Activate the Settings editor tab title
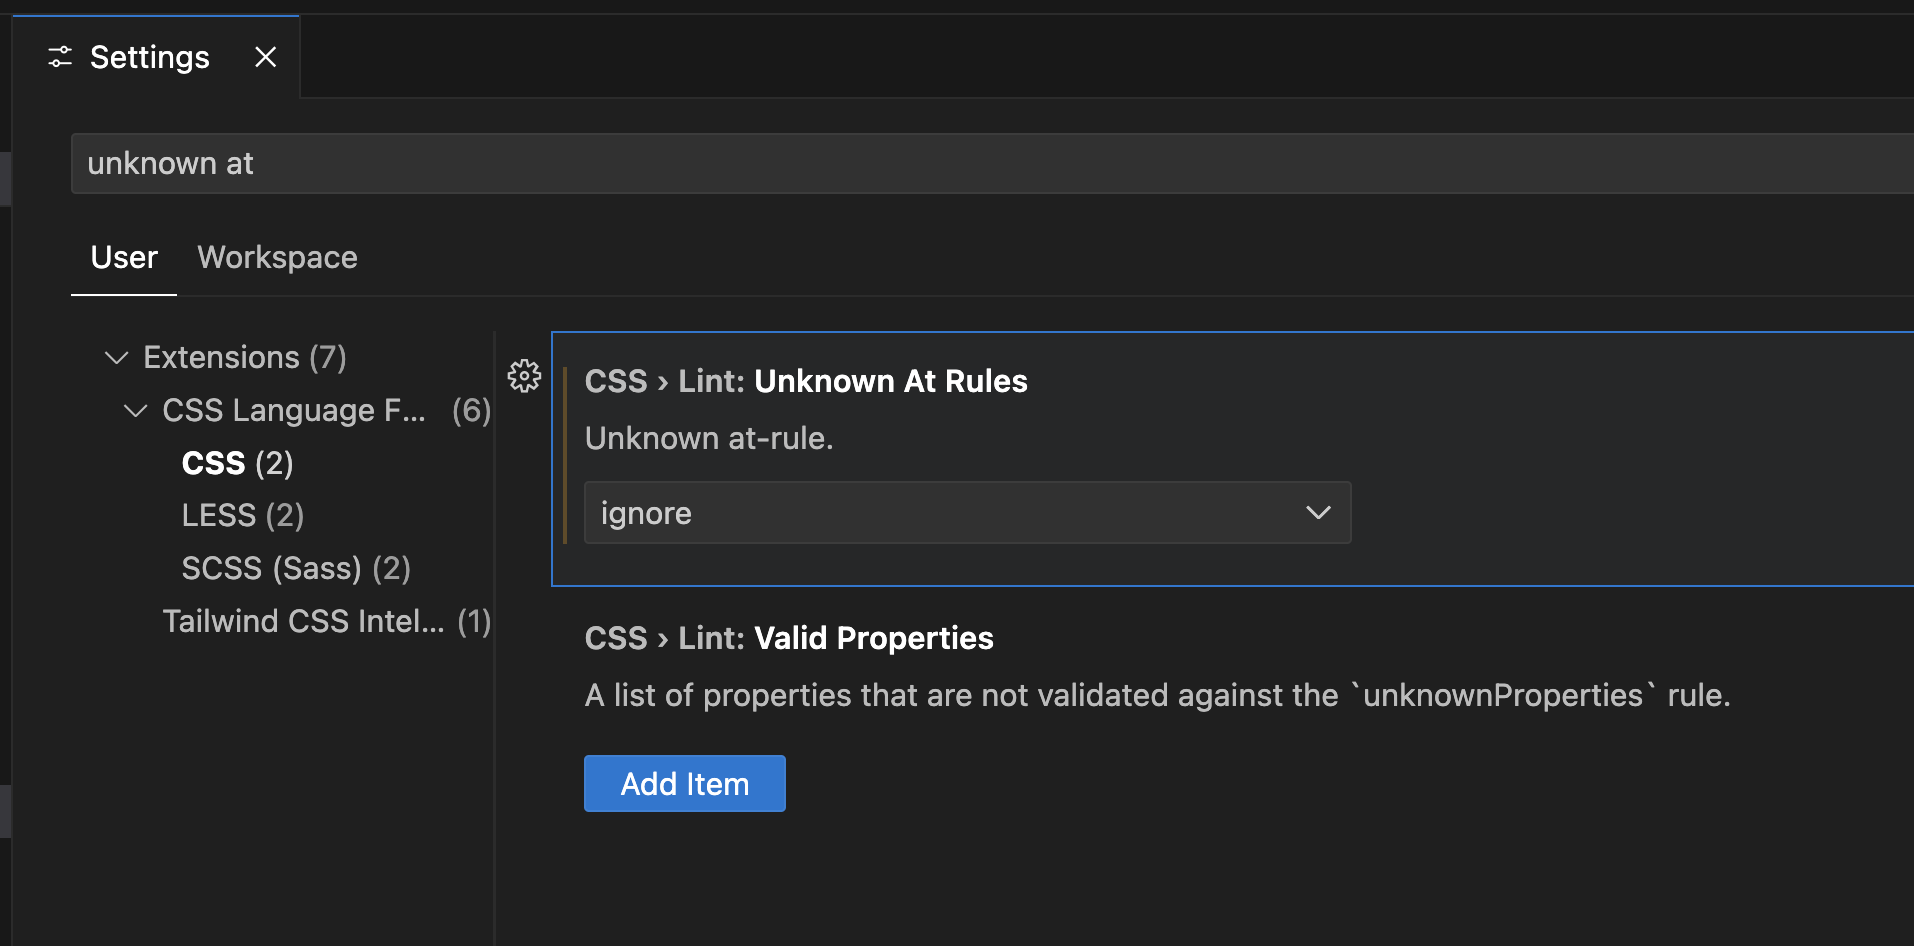 point(150,57)
